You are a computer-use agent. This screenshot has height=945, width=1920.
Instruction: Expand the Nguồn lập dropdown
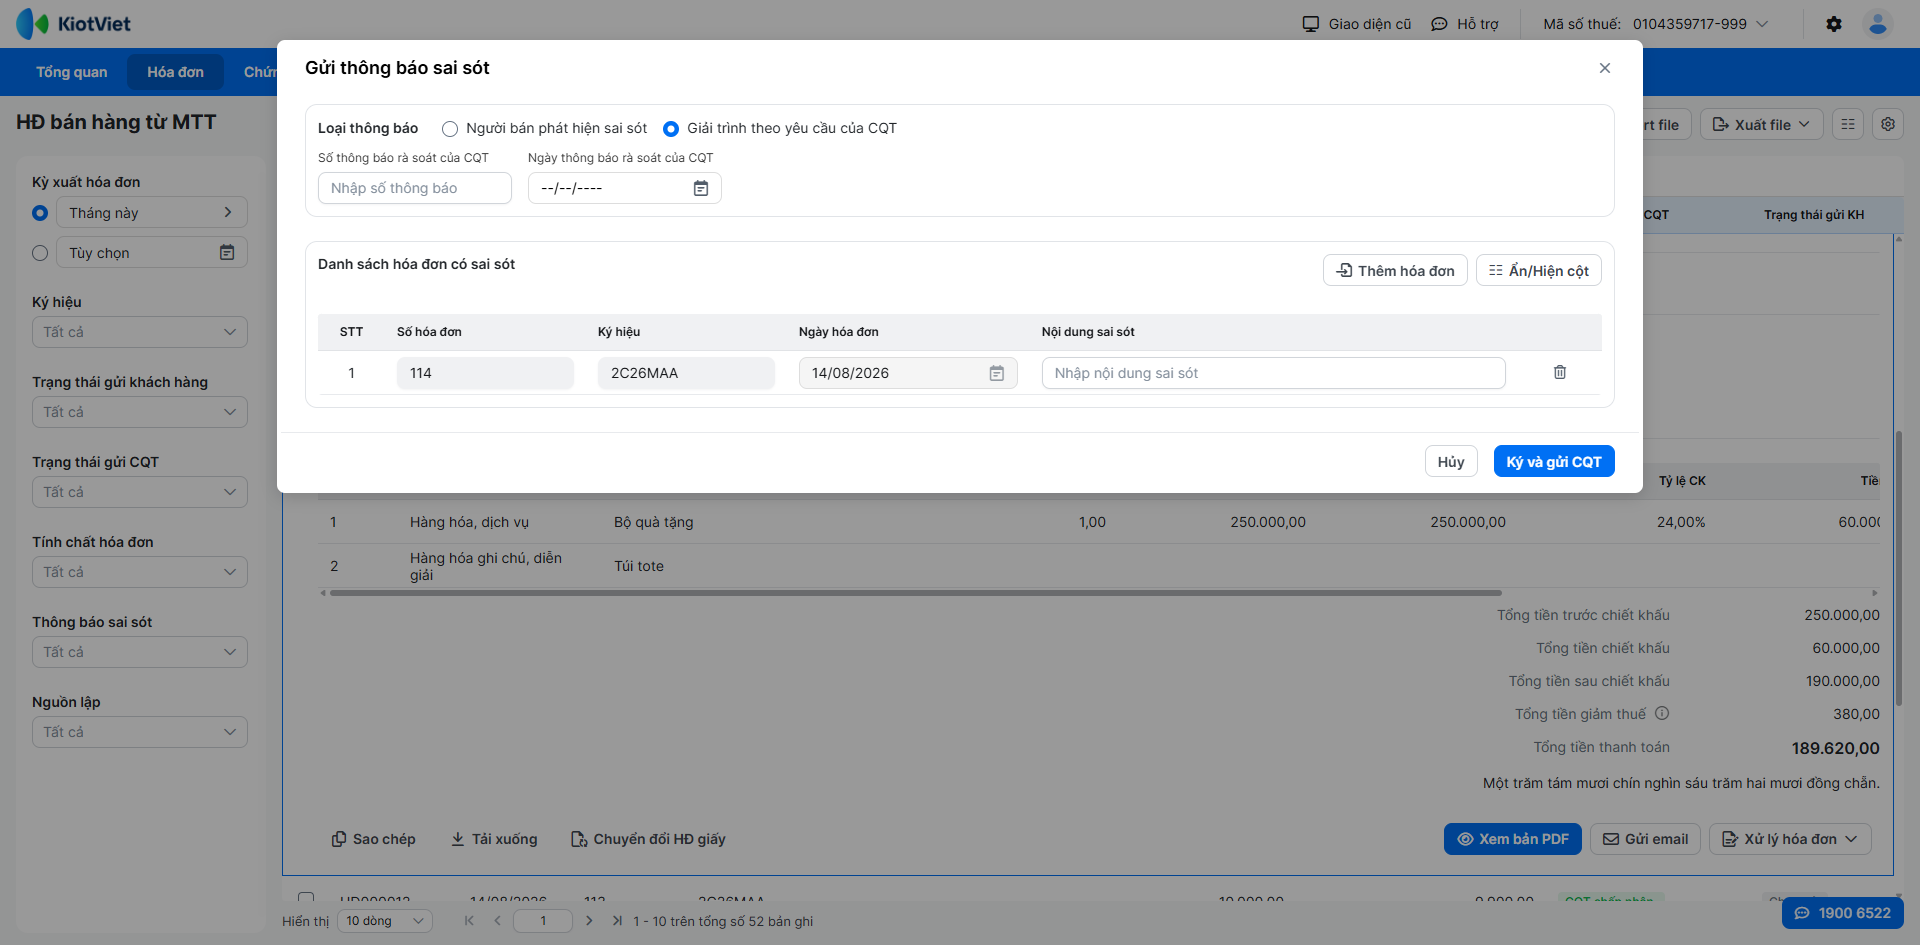click(x=140, y=732)
